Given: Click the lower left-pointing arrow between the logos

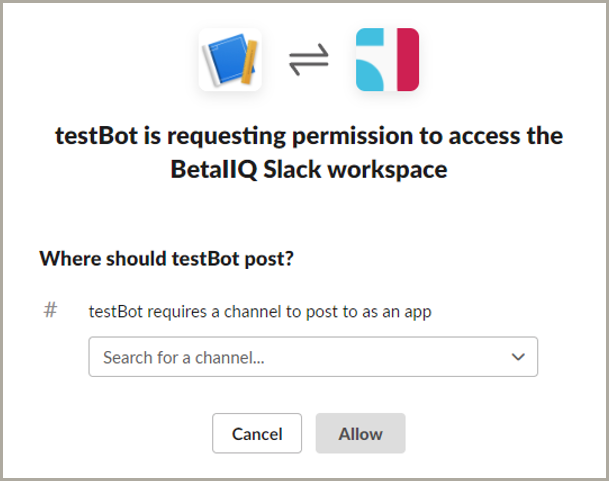Looking at the screenshot, I should 308,68.
